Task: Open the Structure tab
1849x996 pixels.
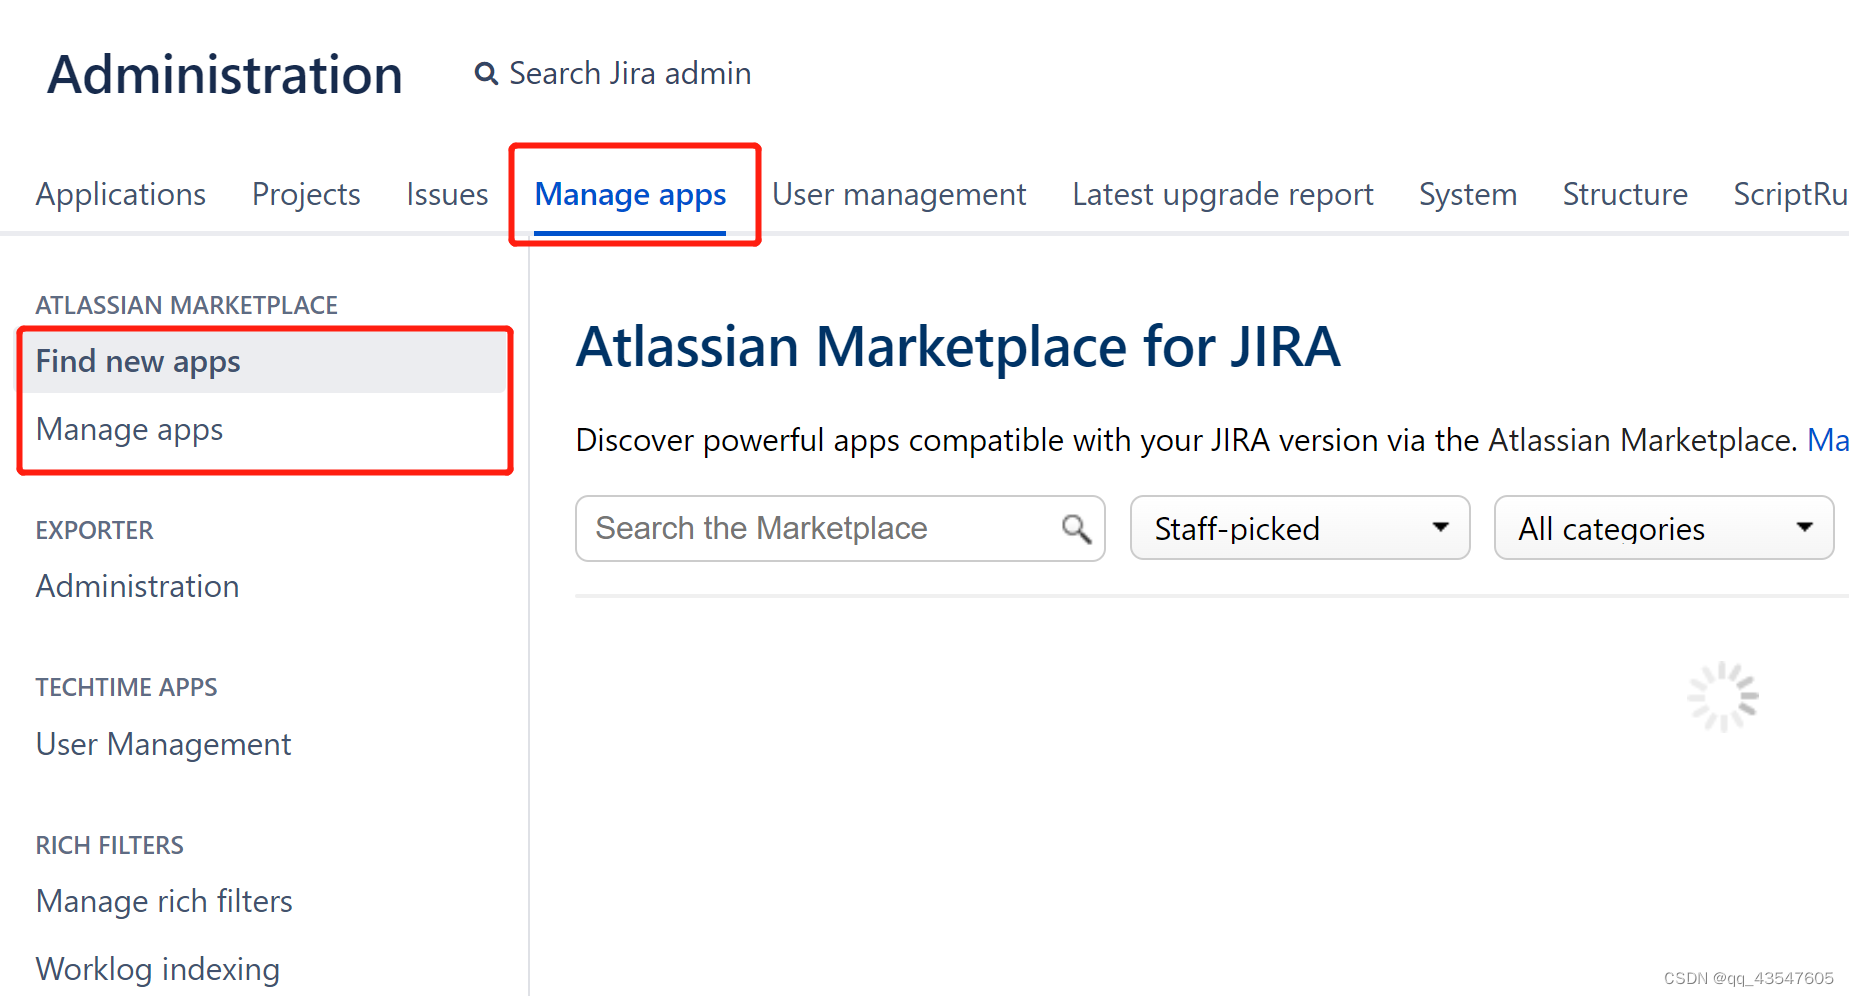Action: pyautogui.click(x=1625, y=194)
